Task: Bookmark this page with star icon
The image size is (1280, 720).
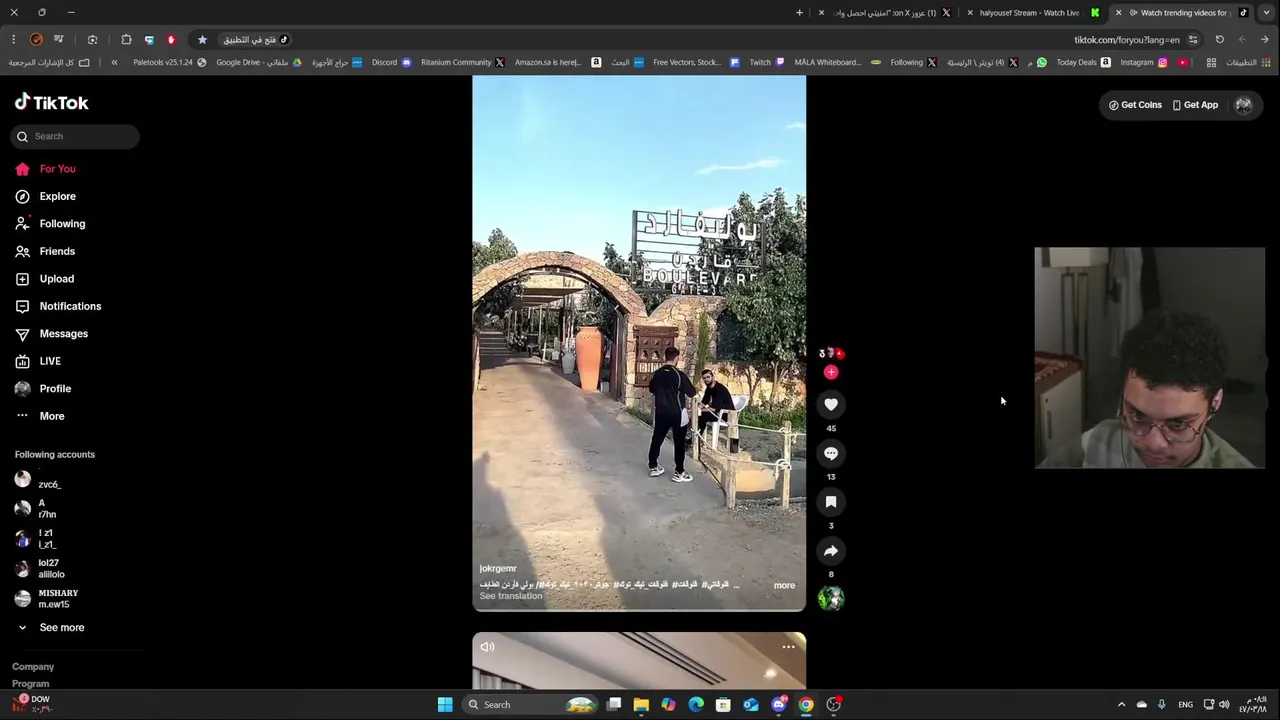Action: pyautogui.click(x=202, y=40)
